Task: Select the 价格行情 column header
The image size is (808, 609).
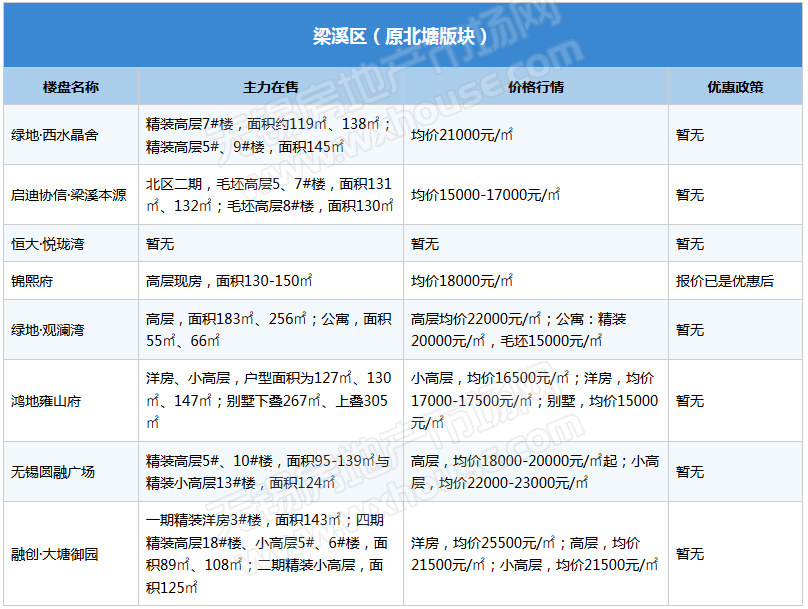Action: coord(536,87)
